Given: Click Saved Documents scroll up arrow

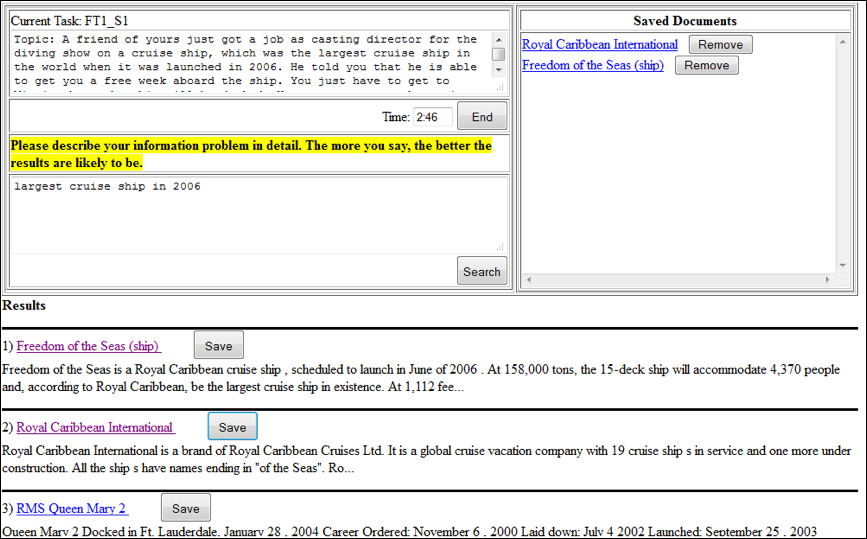Looking at the screenshot, I should [843, 42].
